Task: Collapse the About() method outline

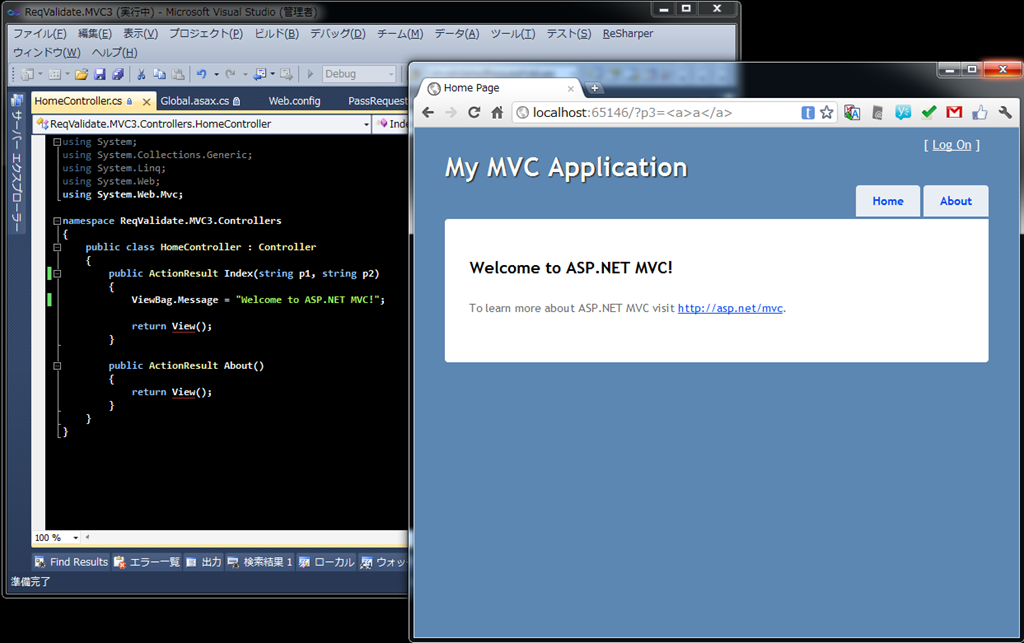Action: click(x=57, y=366)
